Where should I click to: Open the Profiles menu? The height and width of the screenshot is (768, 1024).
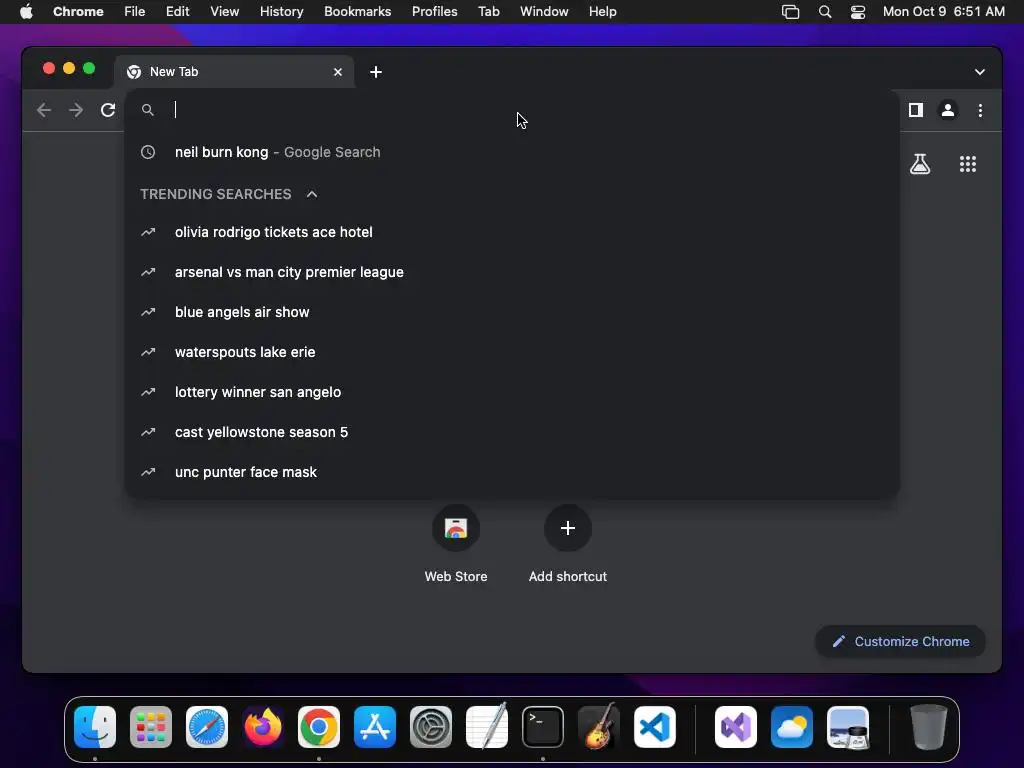[x=434, y=12]
